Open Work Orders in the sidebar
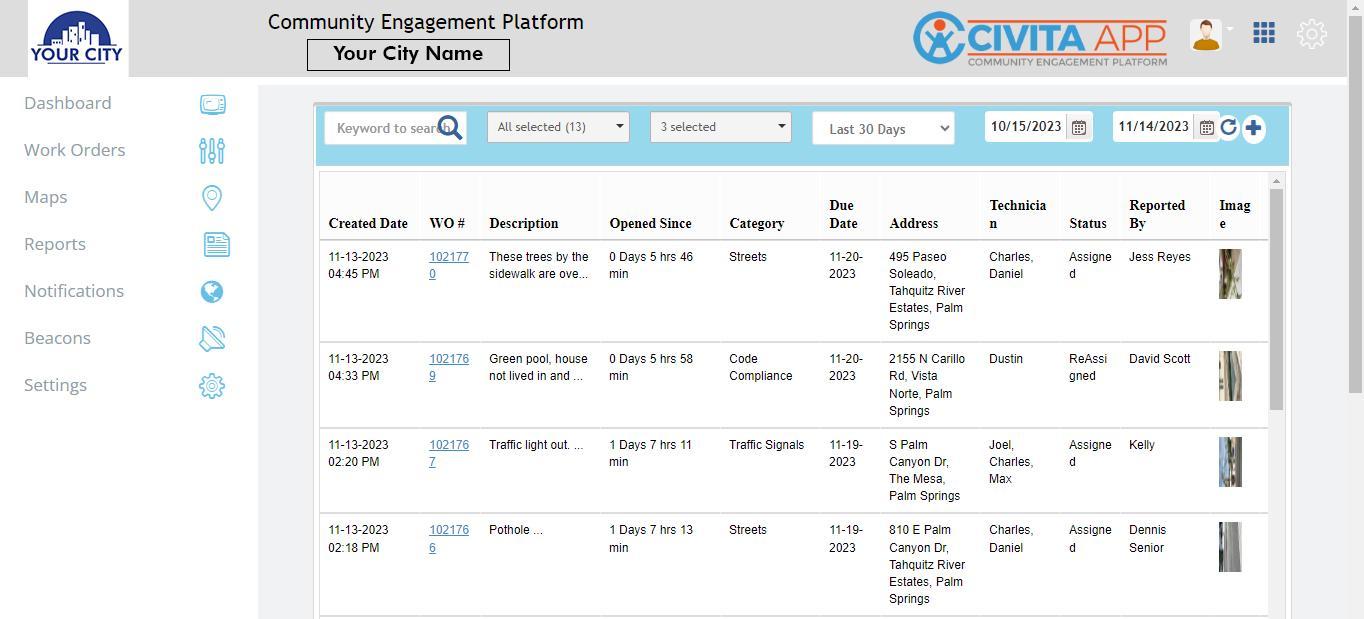 pos(75,150)
